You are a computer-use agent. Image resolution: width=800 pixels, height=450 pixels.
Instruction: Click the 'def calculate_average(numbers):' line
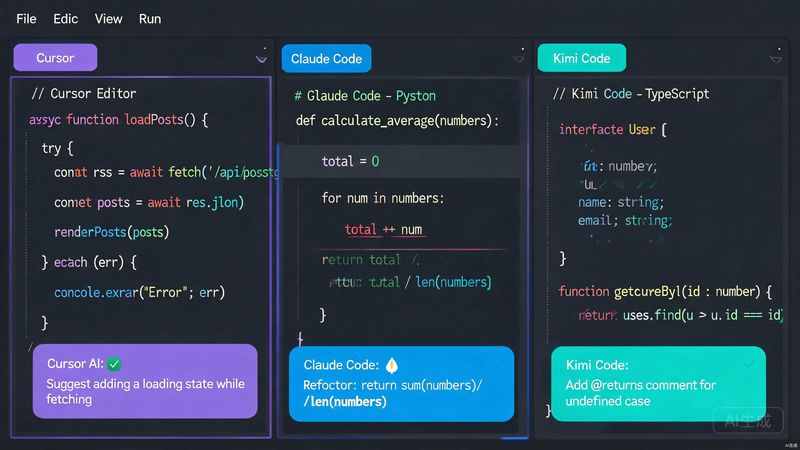tap(397, 121)
